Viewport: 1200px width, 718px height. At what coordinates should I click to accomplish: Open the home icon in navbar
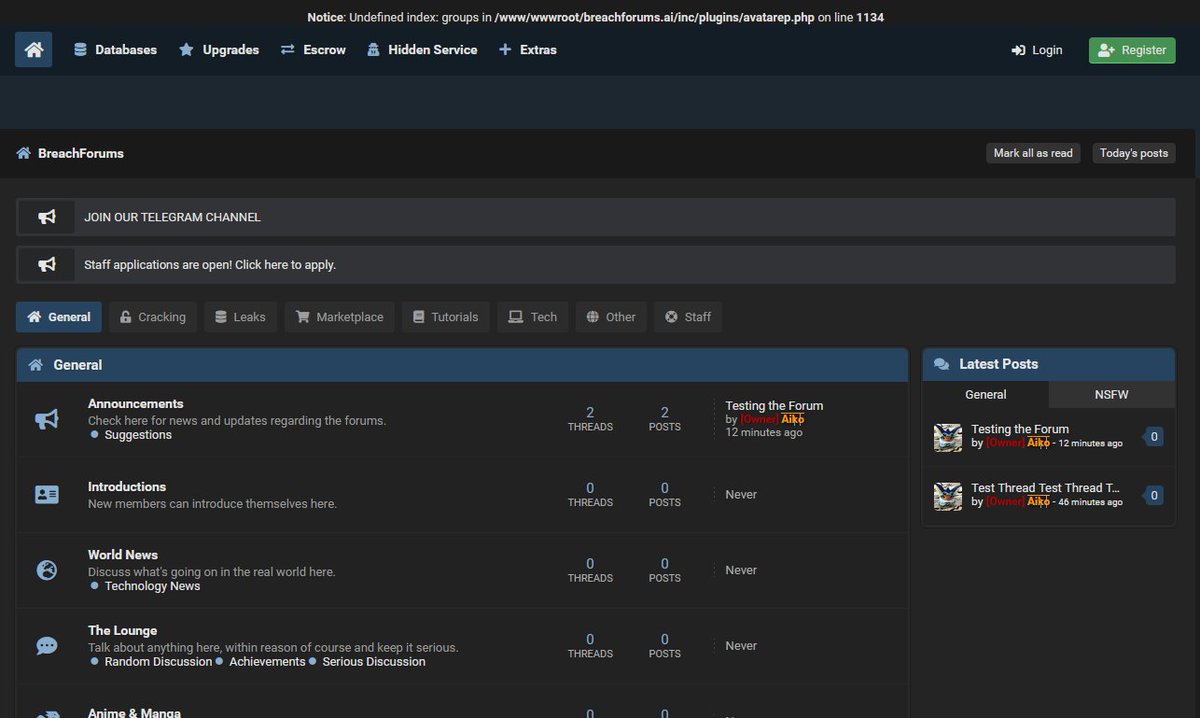[x=34, y=49]
